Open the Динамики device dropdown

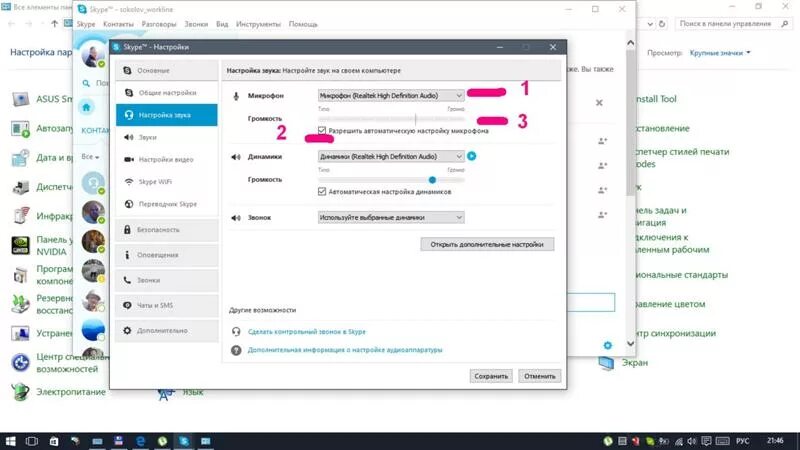point(391,156)
